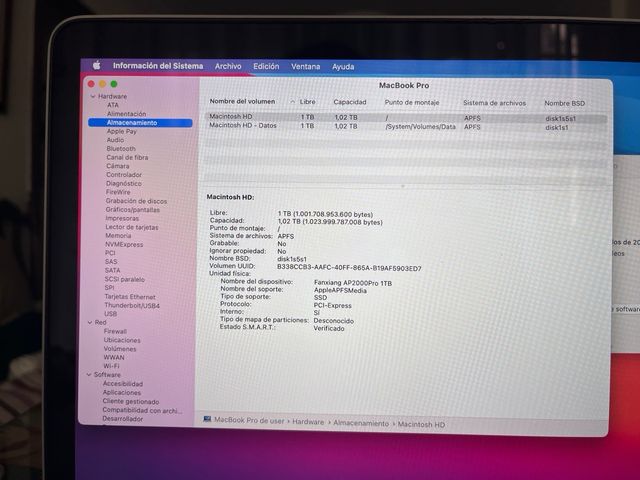The image size is (640, 480).
Task: Click Hardware in the path bar
Action: tap(308, 422)
